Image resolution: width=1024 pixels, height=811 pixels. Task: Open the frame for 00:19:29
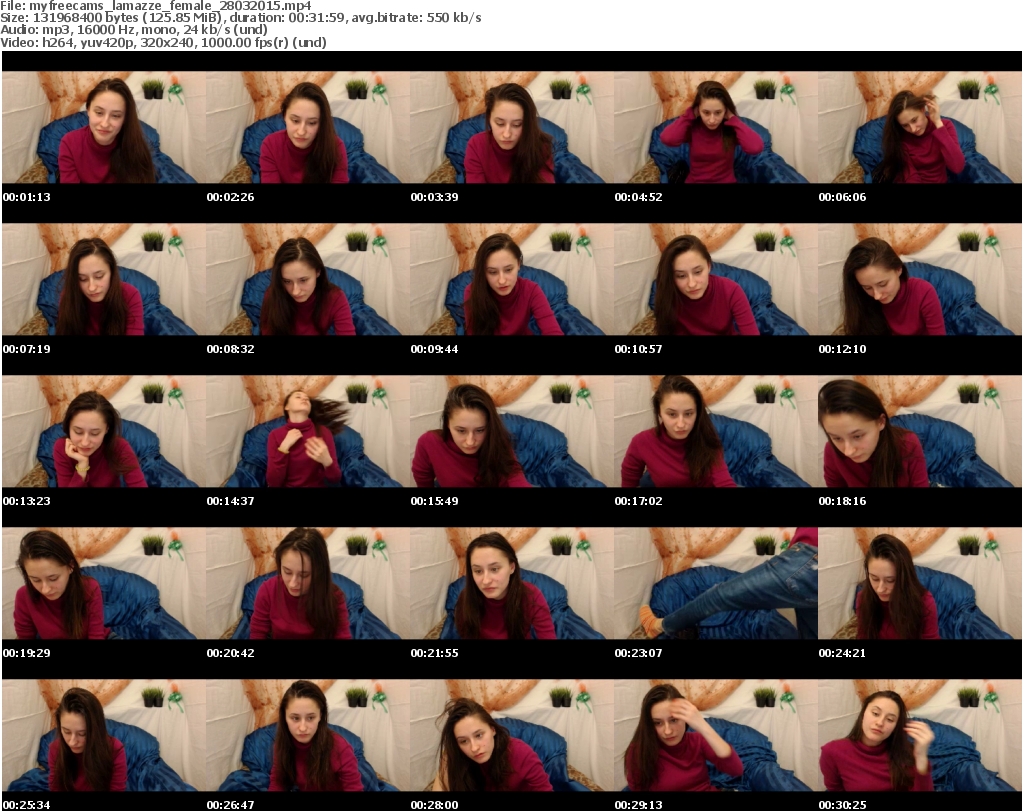tap(104, 584)
